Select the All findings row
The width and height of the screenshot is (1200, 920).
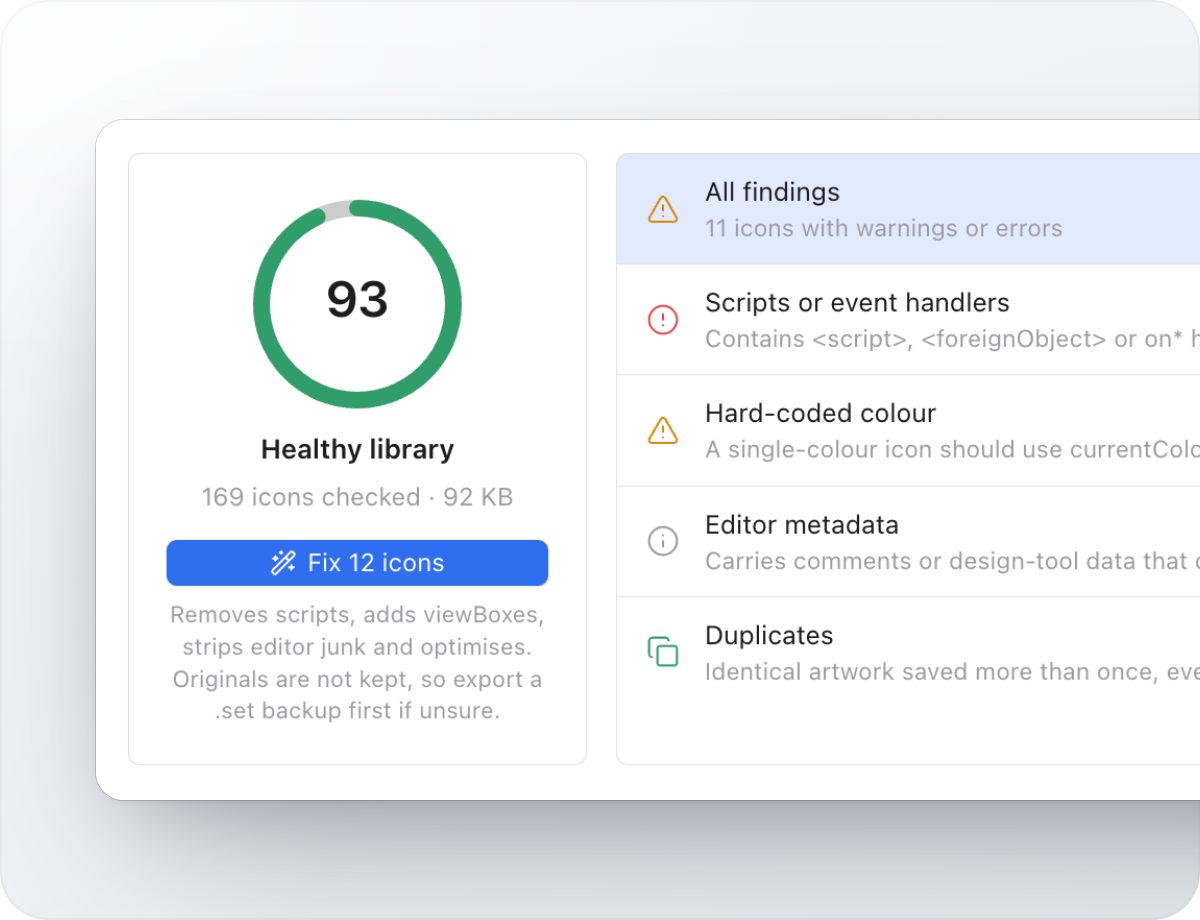coord(908,209)
